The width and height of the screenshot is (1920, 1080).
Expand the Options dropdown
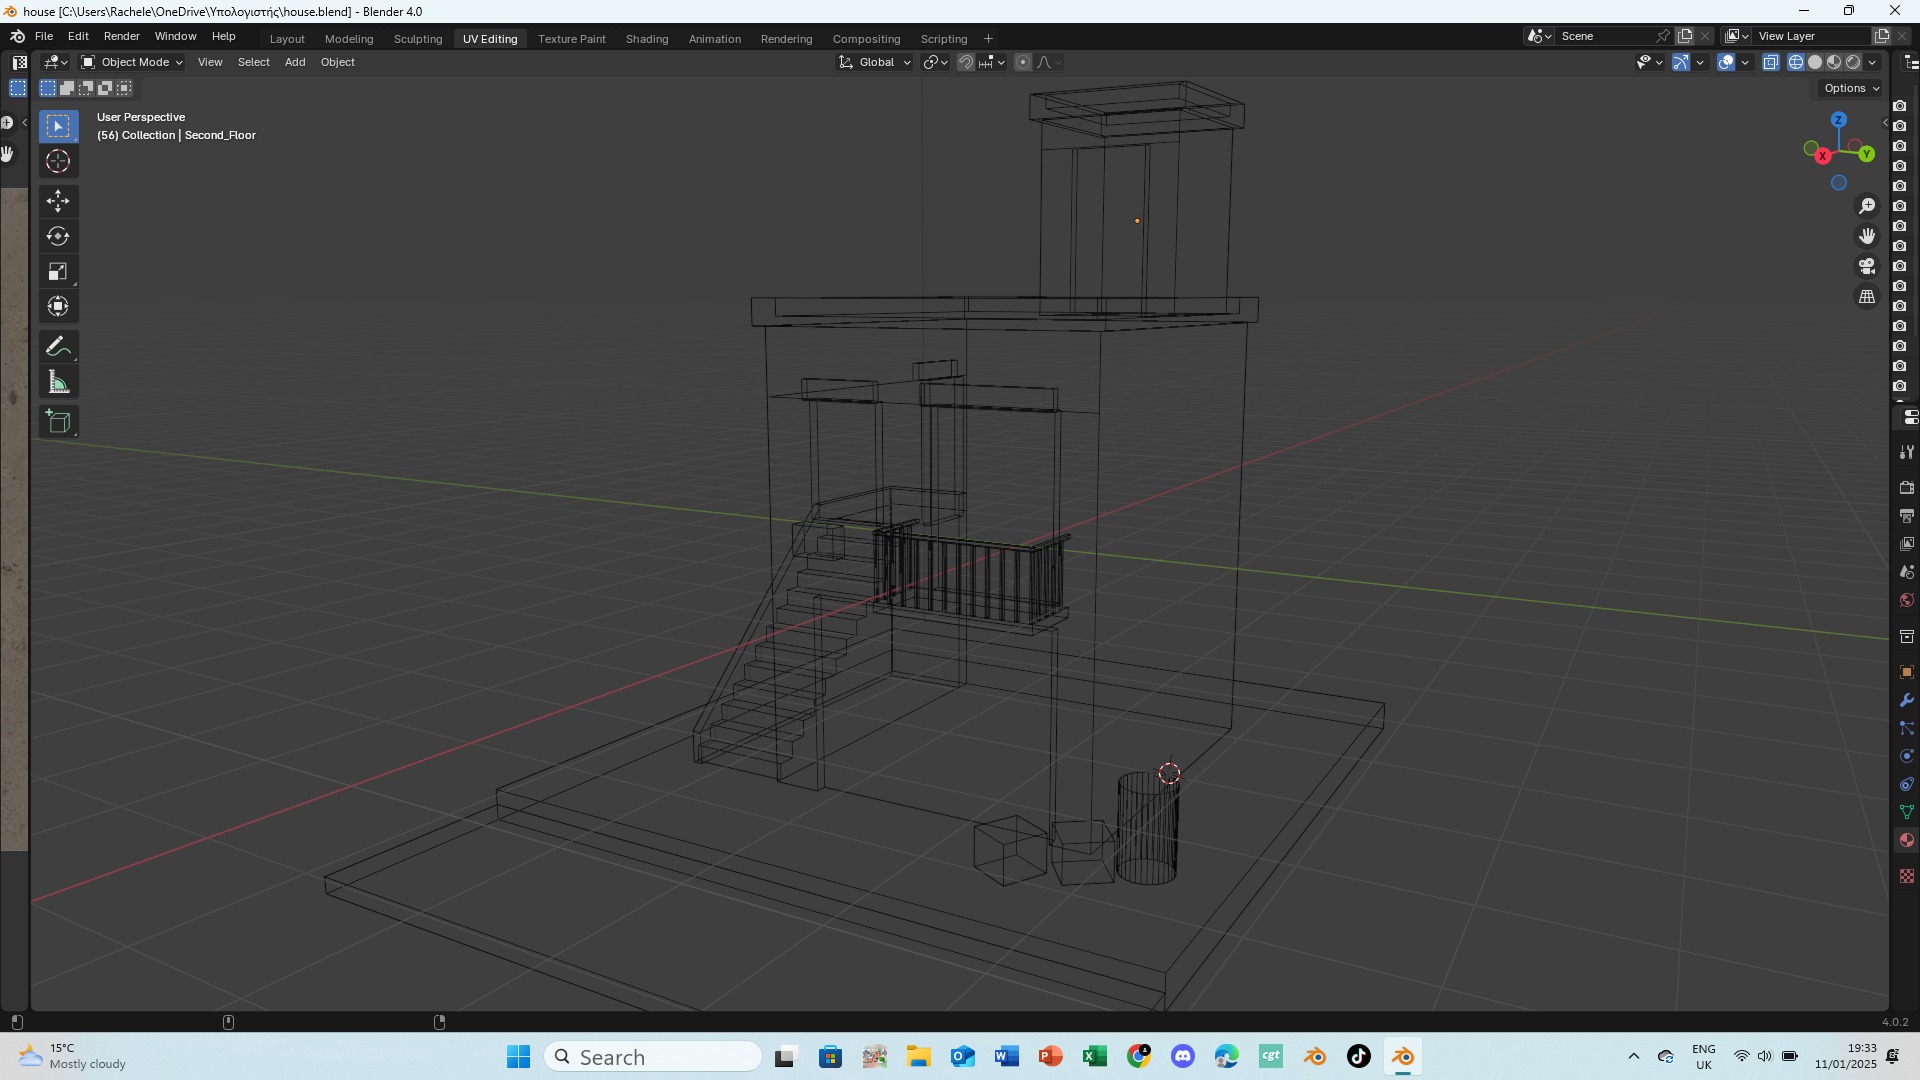1851,88
